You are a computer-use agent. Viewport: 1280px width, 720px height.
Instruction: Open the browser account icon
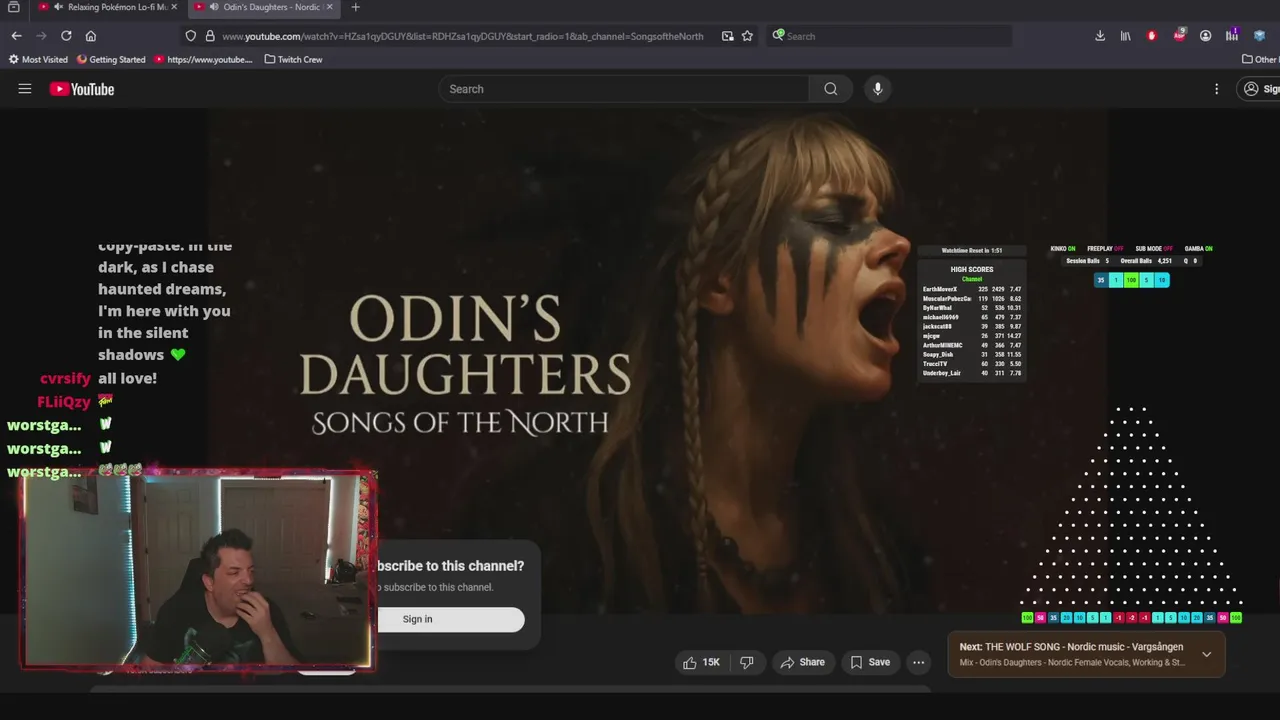(x=1205, y=36)
